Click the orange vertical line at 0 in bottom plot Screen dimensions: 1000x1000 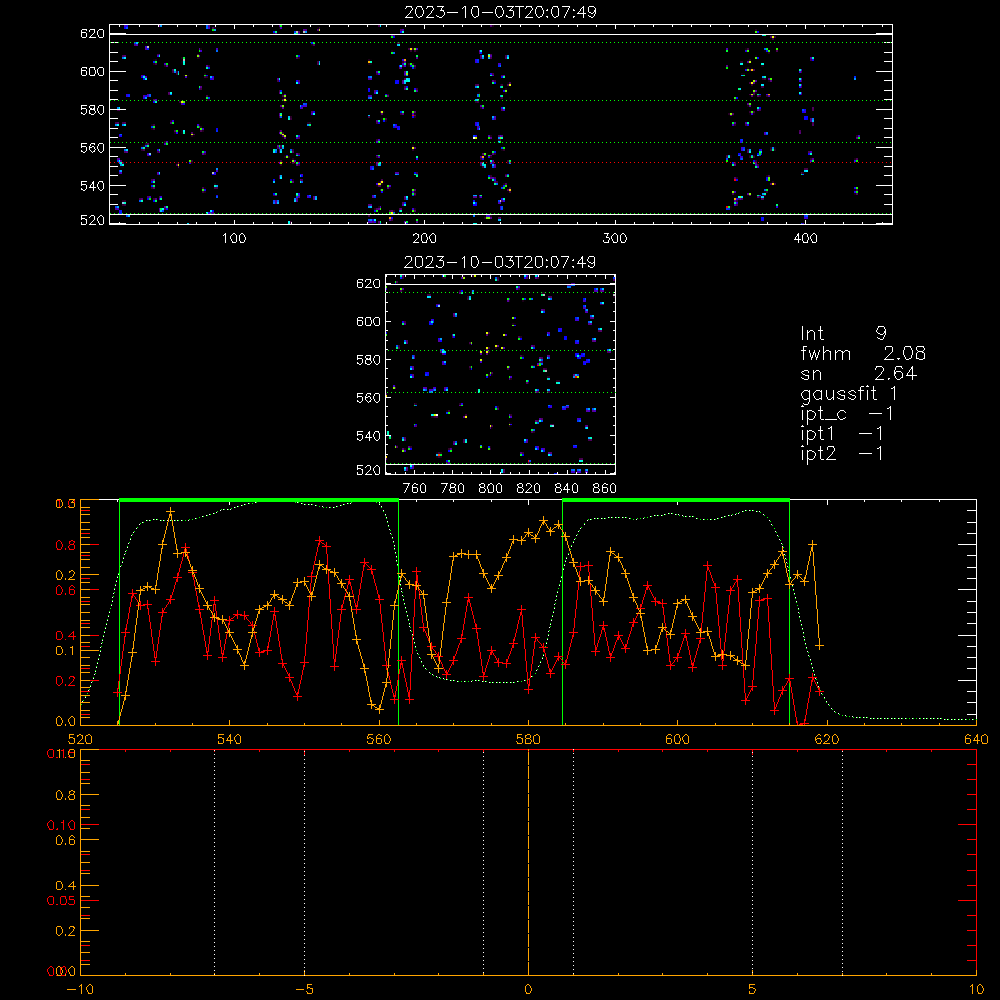[x=528, y=862]
